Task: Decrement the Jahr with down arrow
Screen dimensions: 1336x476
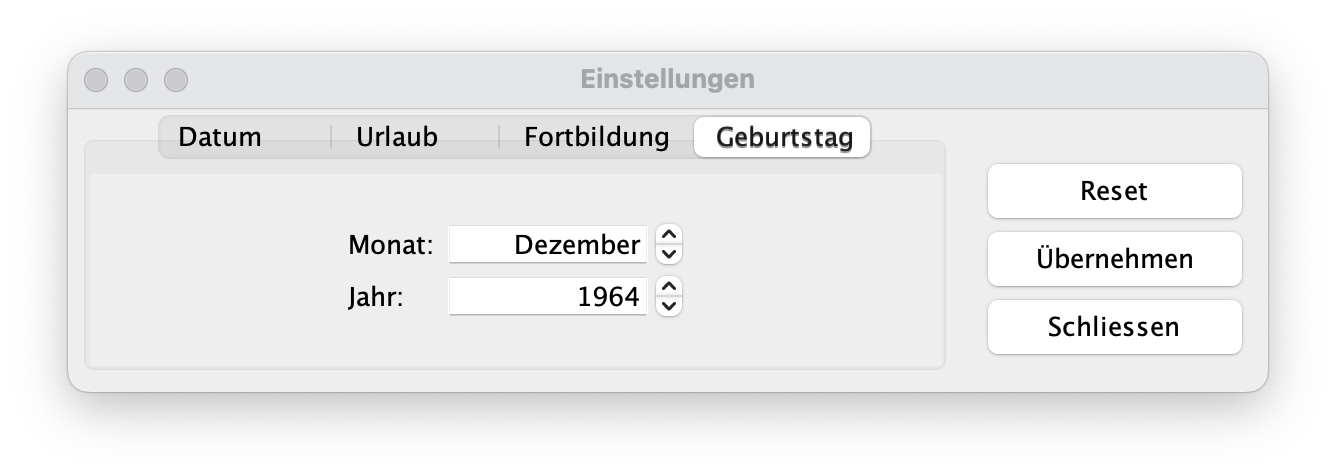Action: tap(670, 306)
